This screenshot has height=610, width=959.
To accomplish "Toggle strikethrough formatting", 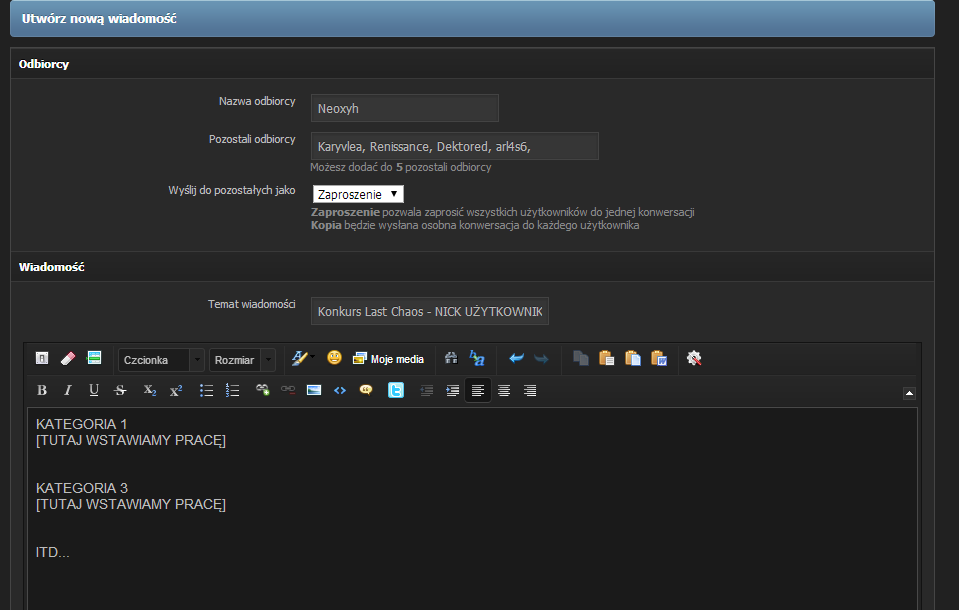I will coord(120,390).
